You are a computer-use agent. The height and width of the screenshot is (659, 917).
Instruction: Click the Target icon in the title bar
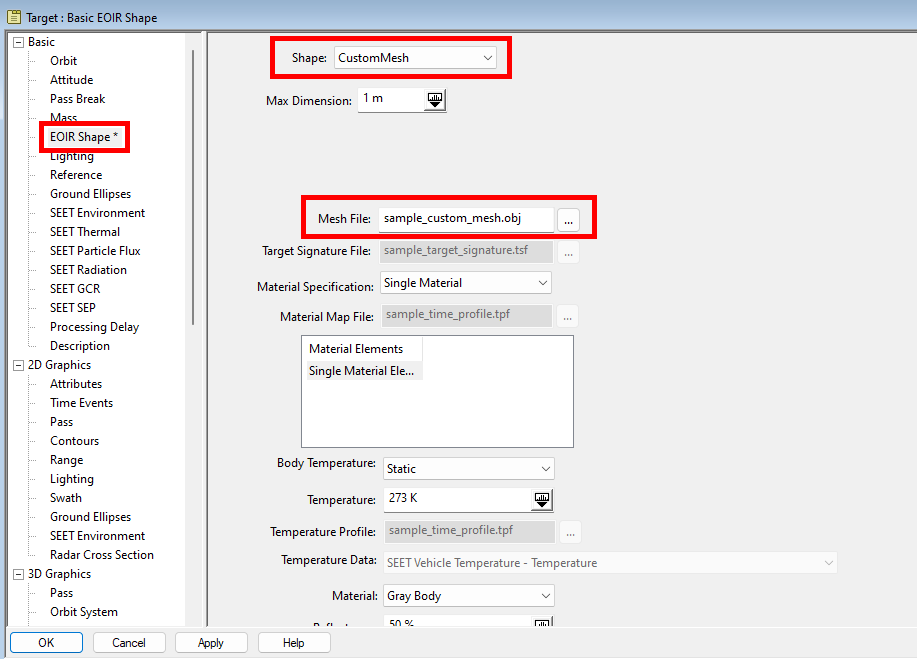coord(13,16)
